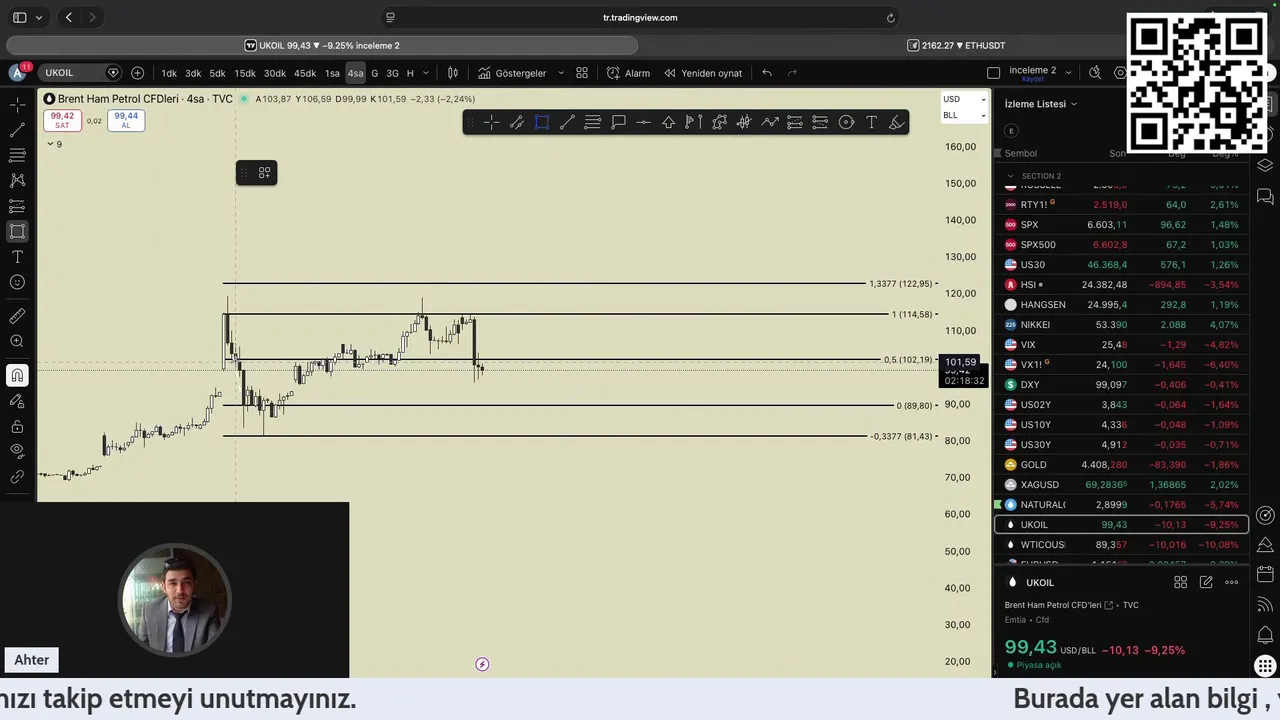Open the Fibonacci tools in left sidebar
Screen dimensions: 1280x720
pyautogui.click(x=18, y=155)
